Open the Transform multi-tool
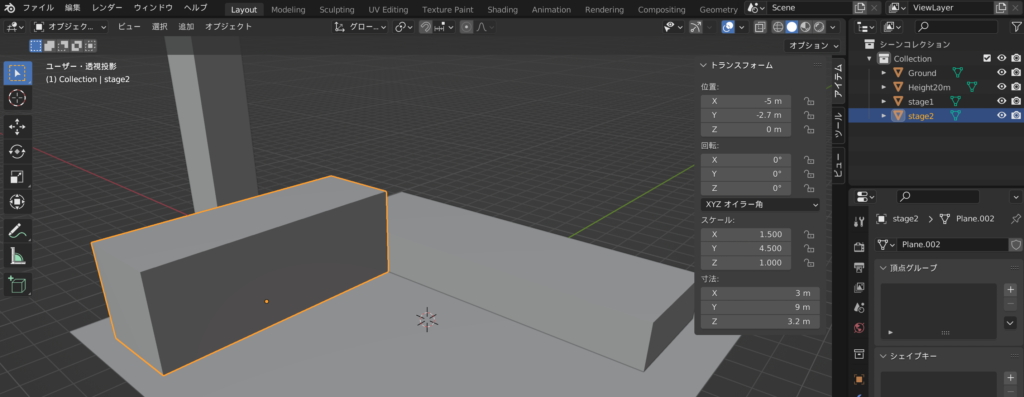1024x397 pixels. tap(17, 202)
